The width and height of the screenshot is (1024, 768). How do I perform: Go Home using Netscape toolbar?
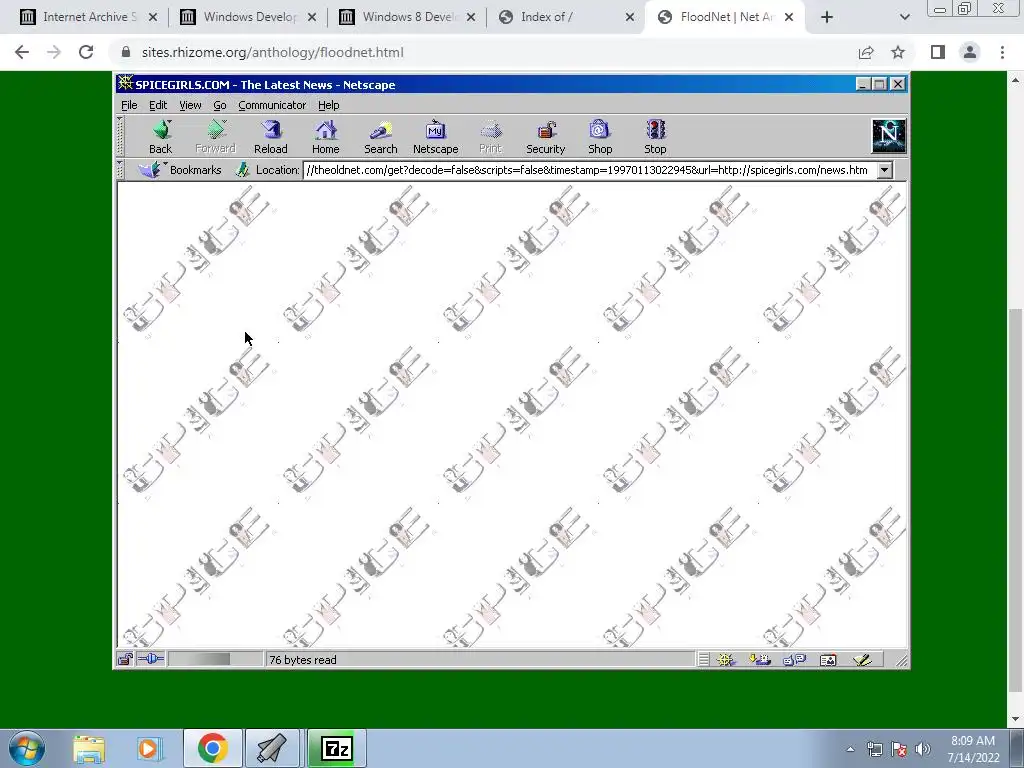(325, 136)
